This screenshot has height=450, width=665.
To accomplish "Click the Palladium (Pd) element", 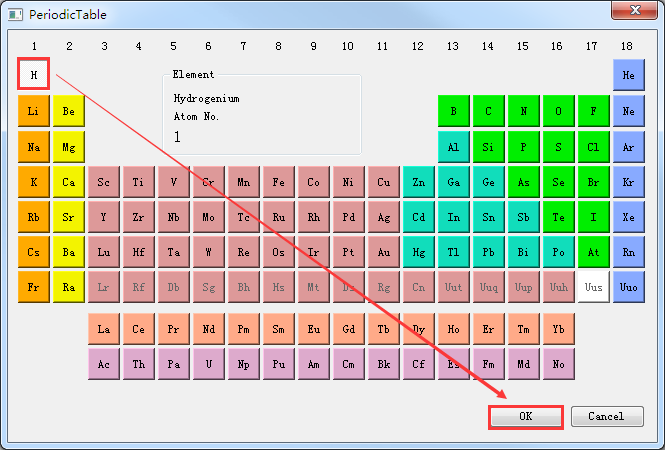I will point(349,217).
